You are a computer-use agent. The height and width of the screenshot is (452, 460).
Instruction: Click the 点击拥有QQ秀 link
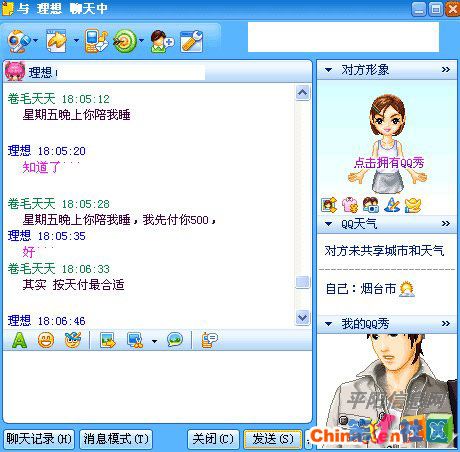coord(389,163)
